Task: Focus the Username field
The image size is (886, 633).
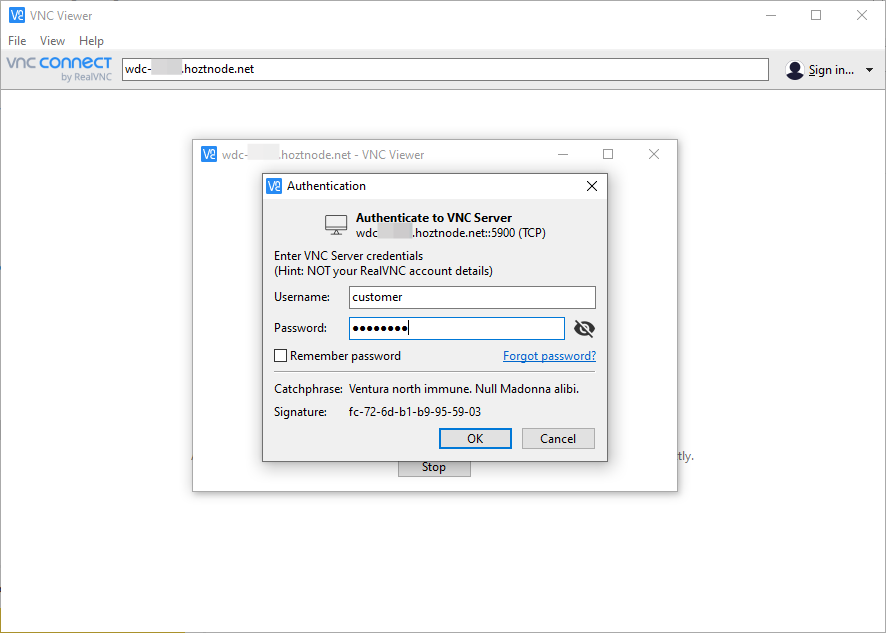Action: point(472,297)
